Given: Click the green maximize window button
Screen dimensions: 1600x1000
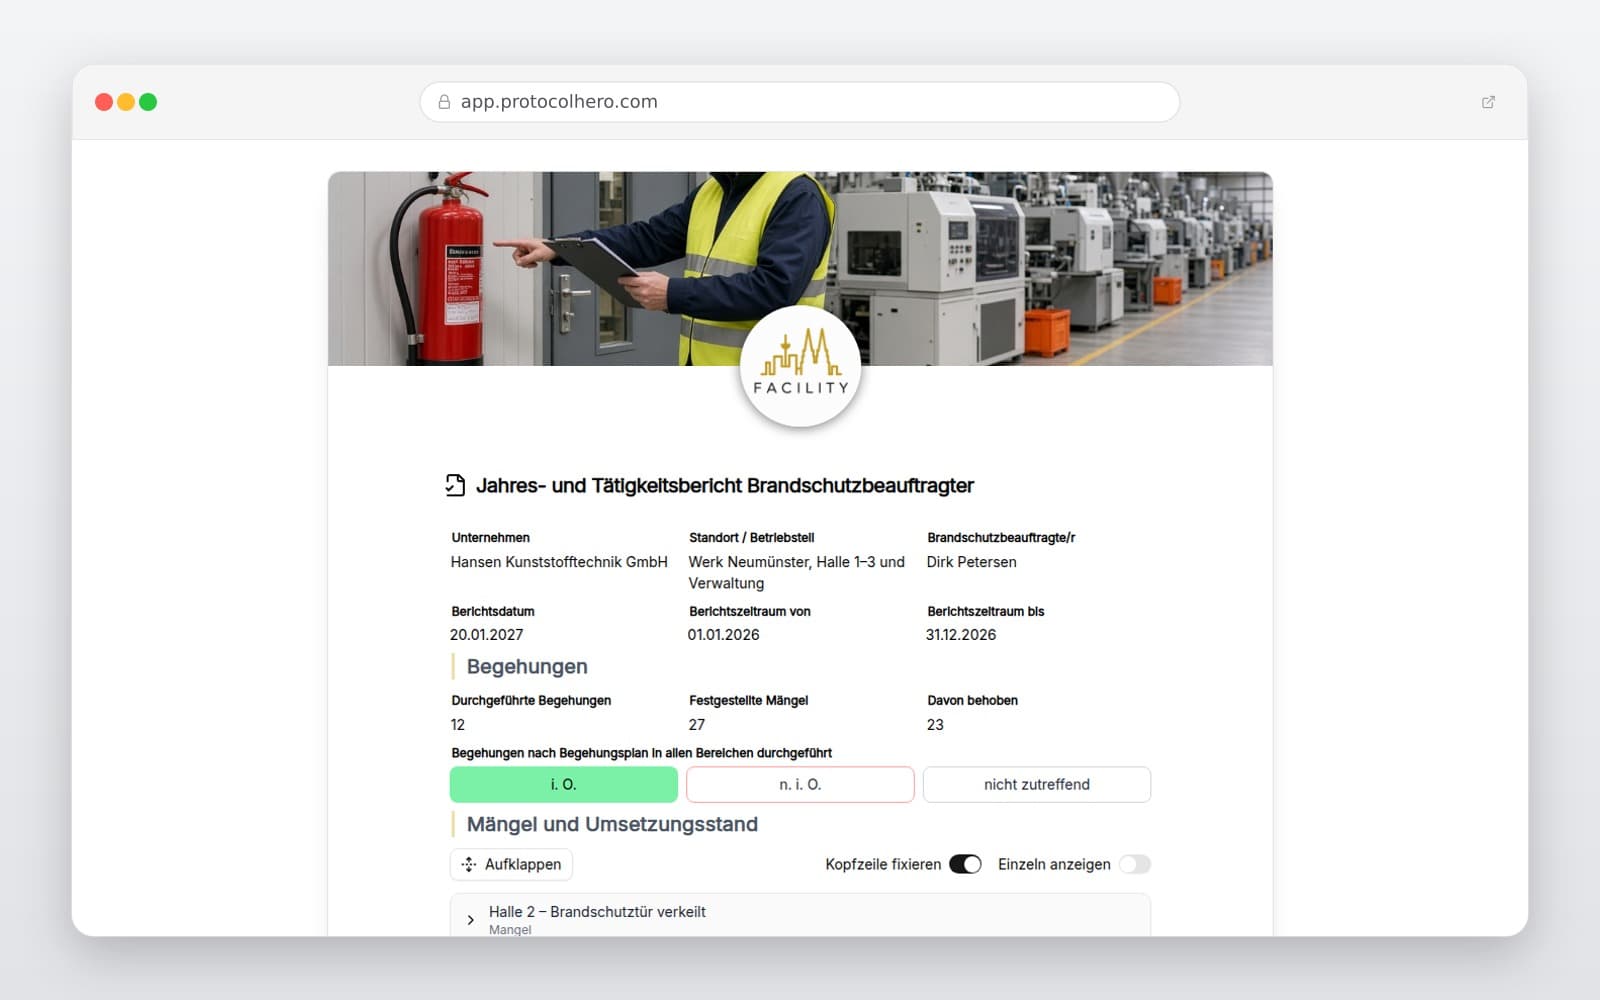Looking at the screenshot, I should [x=148, y=102].
